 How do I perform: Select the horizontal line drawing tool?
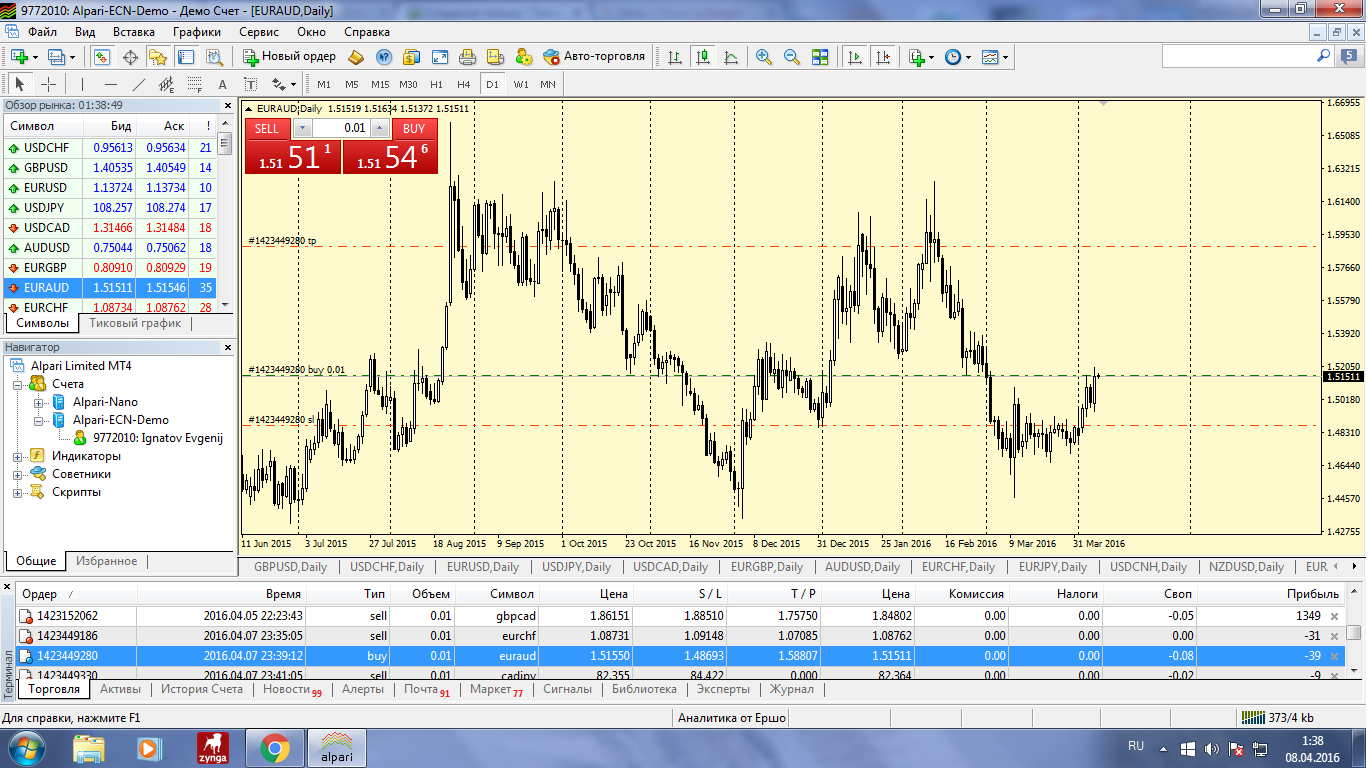[110, 85]
